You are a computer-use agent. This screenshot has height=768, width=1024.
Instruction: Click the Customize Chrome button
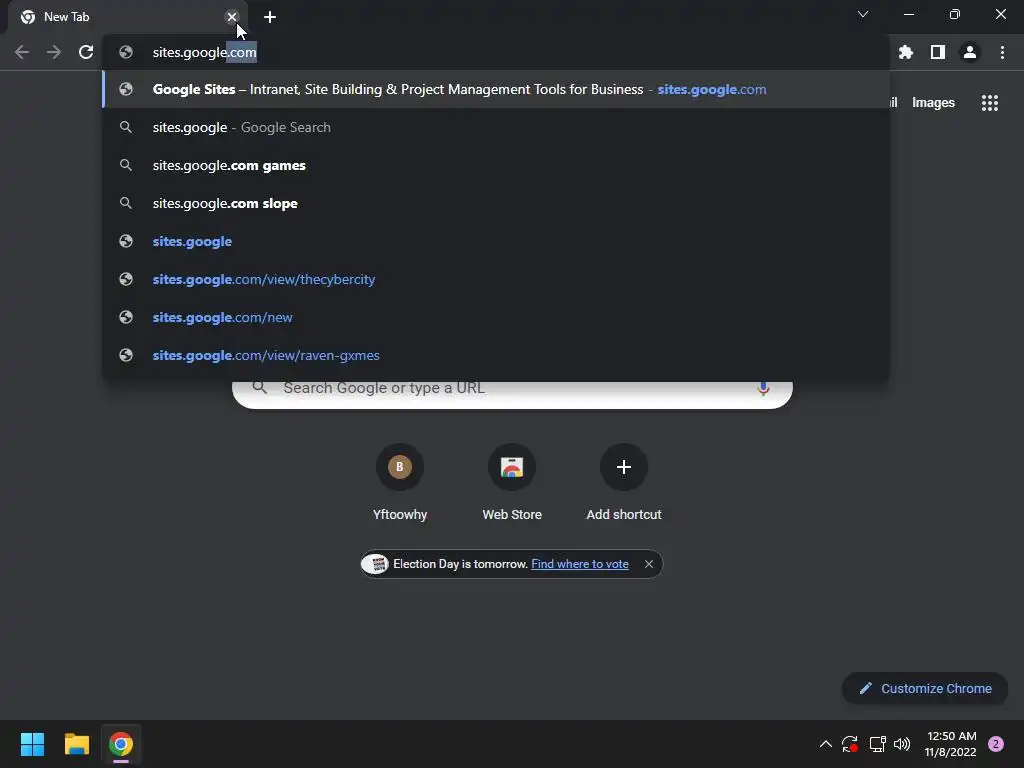[x=925, y=688]
